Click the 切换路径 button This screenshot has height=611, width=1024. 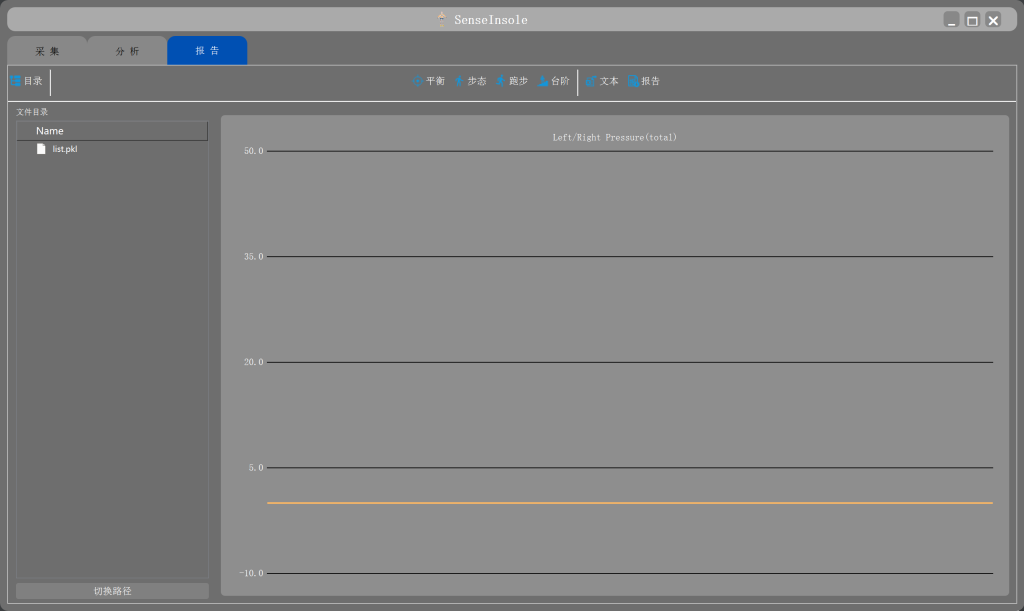pyautogui.click(x=112, y=591)
